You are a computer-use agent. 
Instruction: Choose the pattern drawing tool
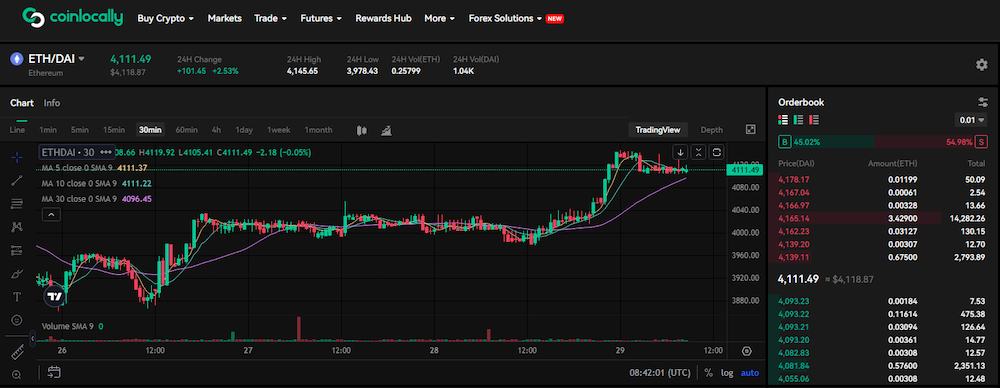coord(17,227)
